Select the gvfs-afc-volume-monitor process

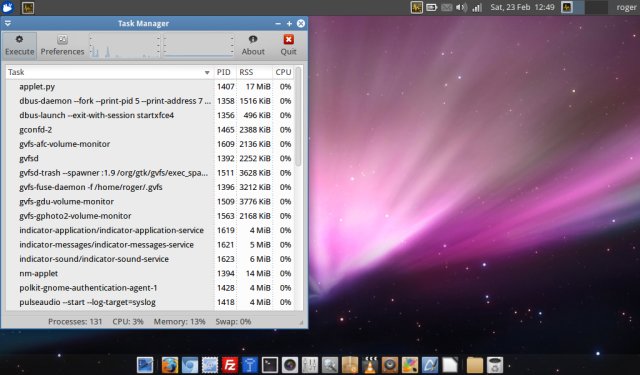click(x=150, y=144)
